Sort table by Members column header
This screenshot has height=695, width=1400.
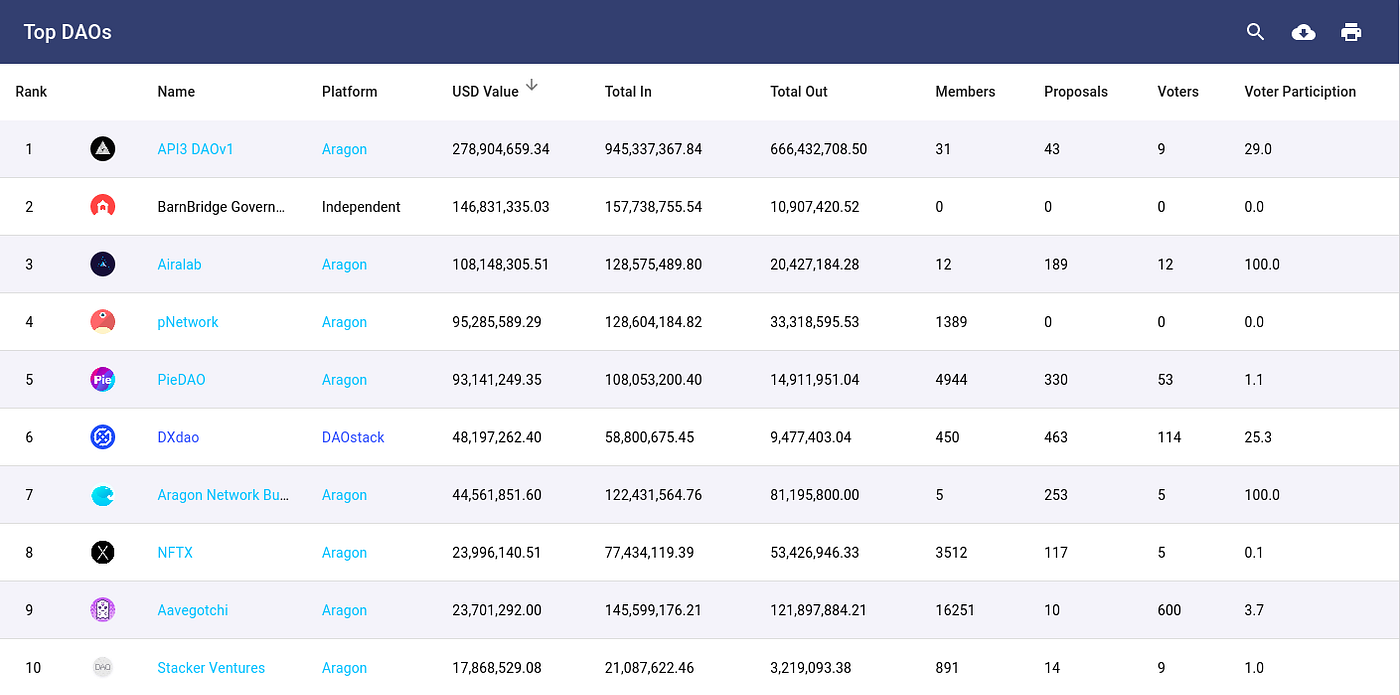point(965,92)
